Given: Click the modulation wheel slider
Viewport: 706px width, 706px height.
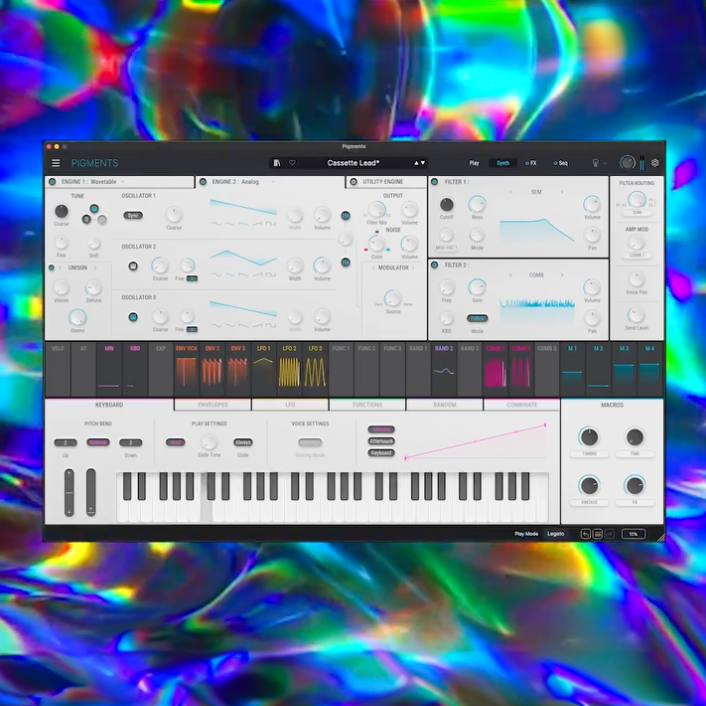Looking at the screenshot, I should [x=91, y=492].
